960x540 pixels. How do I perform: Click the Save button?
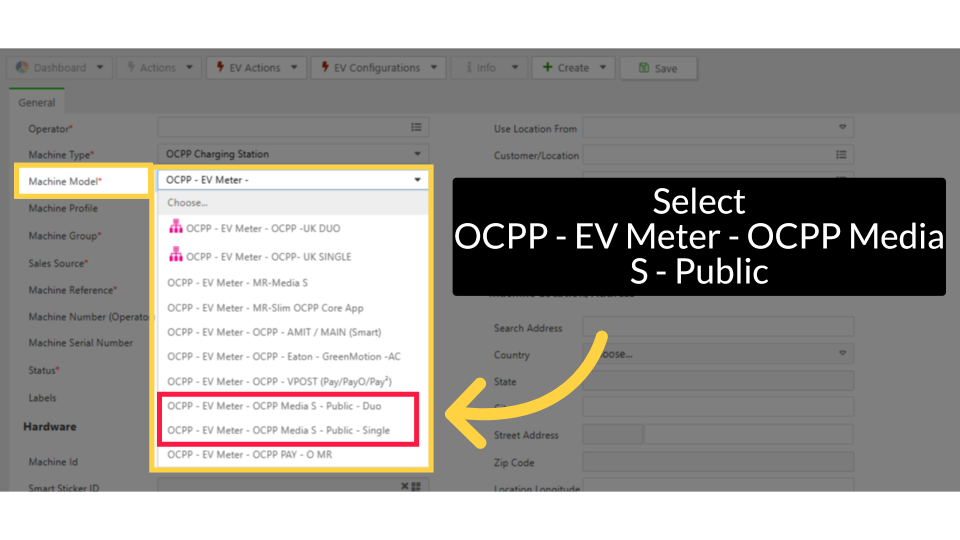tap(658, 68)
